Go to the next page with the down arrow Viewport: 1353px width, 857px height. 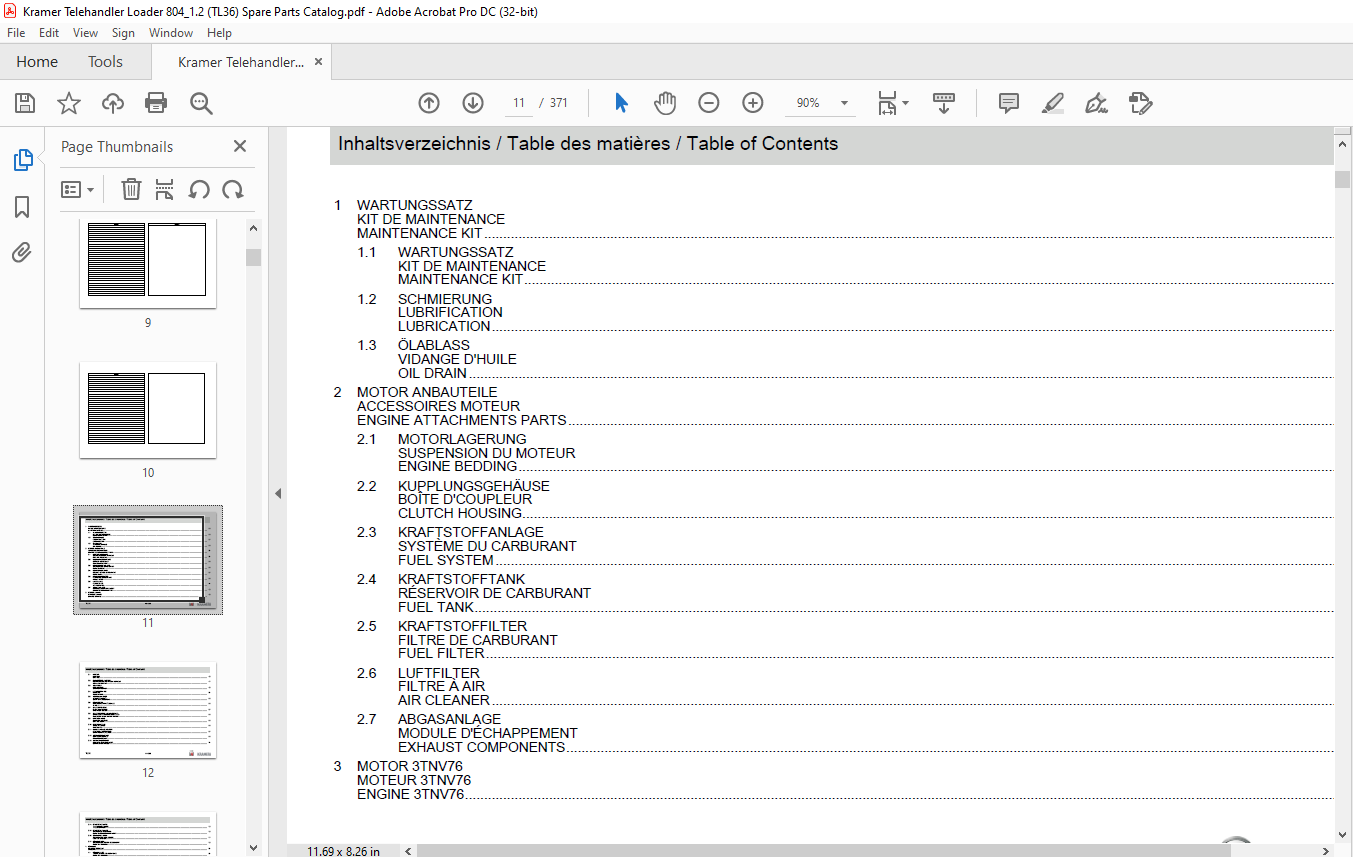click(473, 103)
